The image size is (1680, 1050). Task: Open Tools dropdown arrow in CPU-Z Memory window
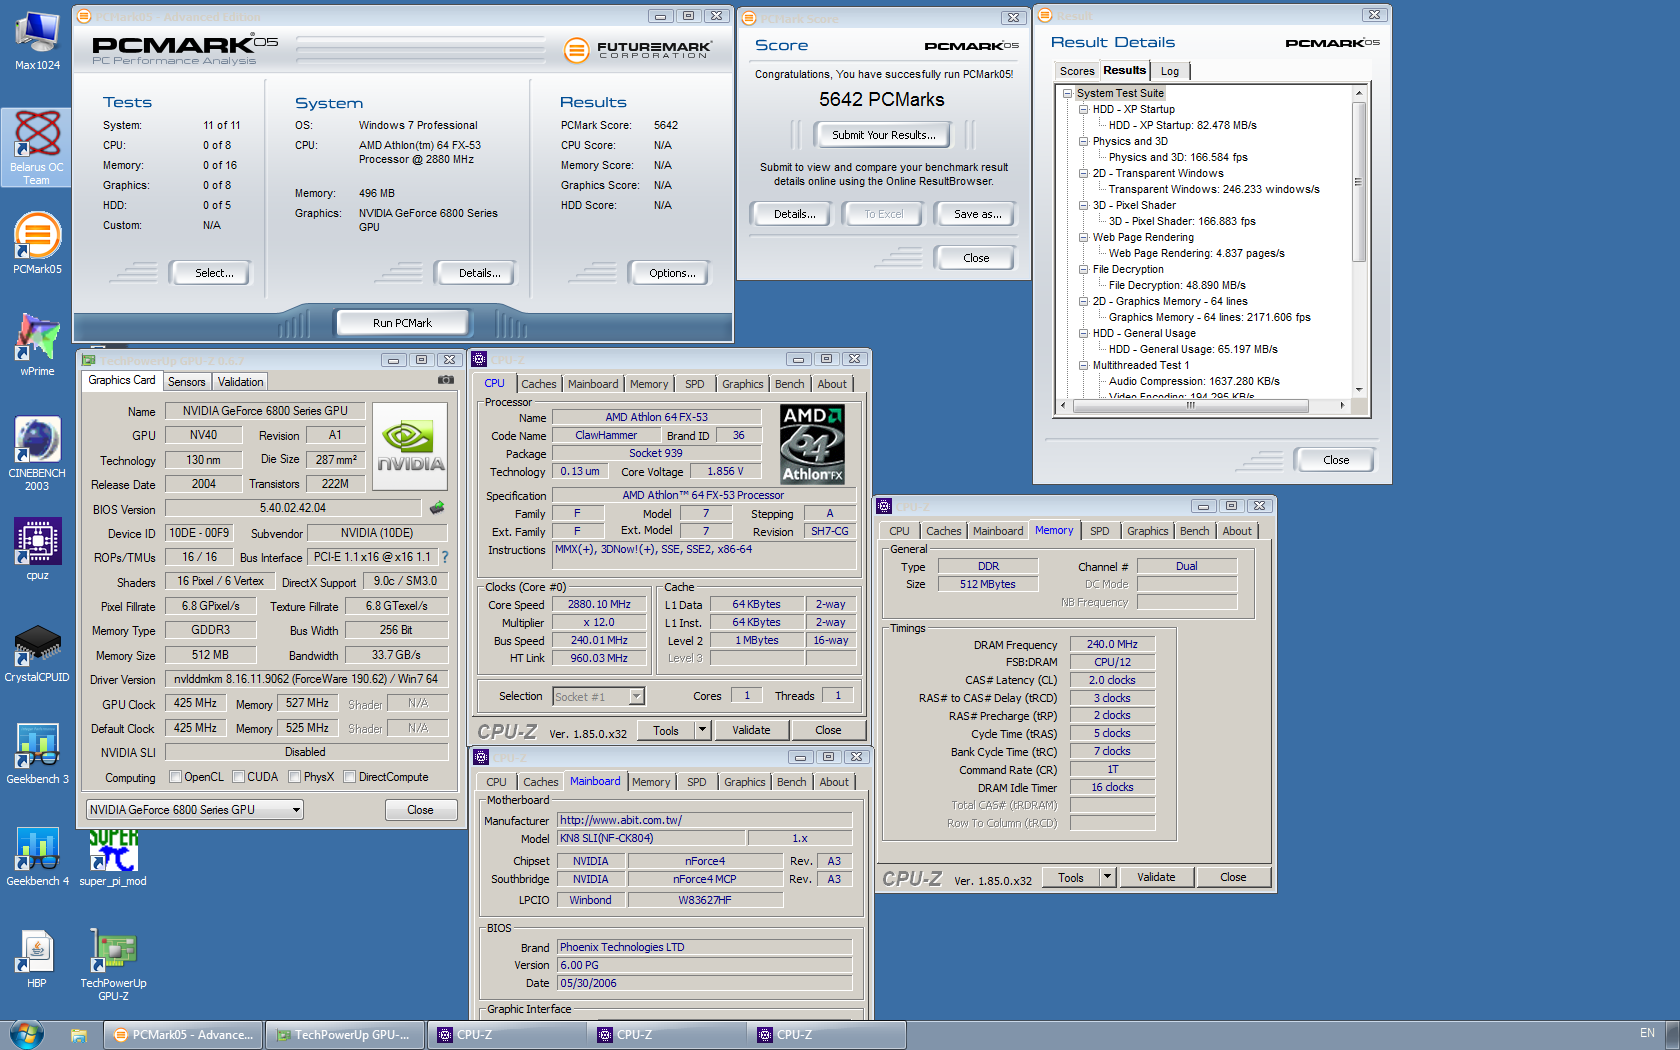point(1107,877)
